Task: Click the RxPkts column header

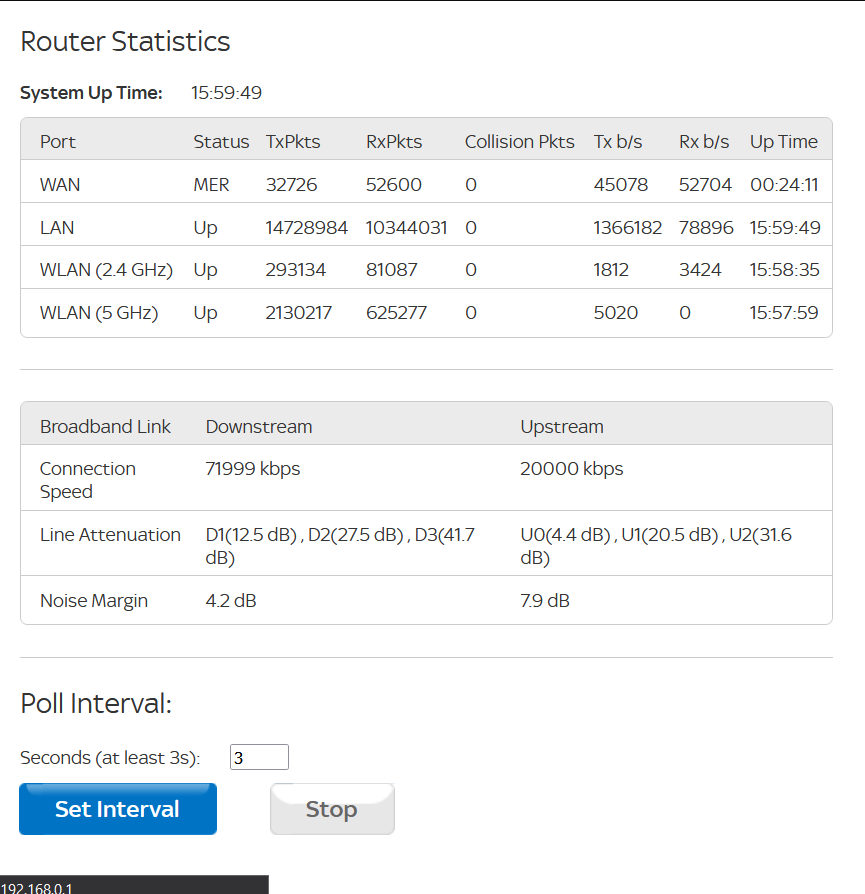Action: [394, 142]
